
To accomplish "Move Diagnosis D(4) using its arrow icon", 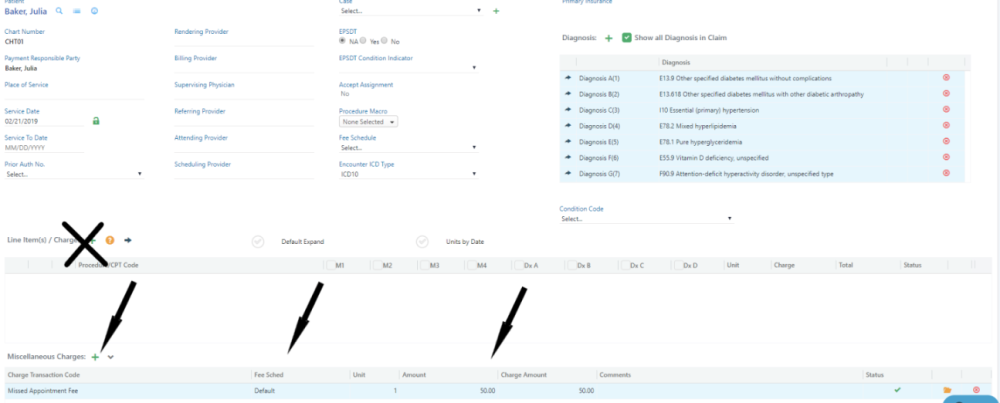I will tap(568, 126).
